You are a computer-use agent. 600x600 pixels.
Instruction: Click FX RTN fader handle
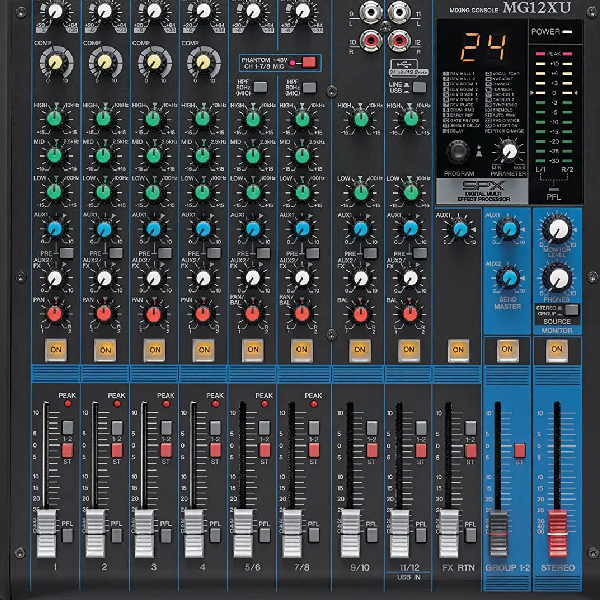(x=449, y=533)
